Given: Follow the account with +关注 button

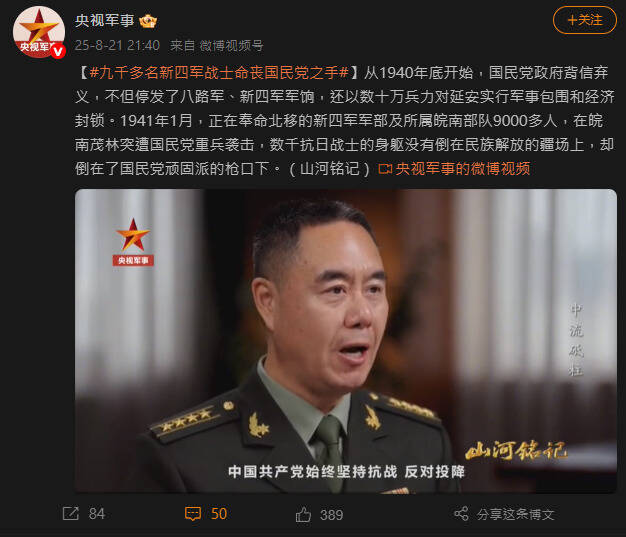Looking at the screenshot, I should pyautogui.click(x=584, y=20).
